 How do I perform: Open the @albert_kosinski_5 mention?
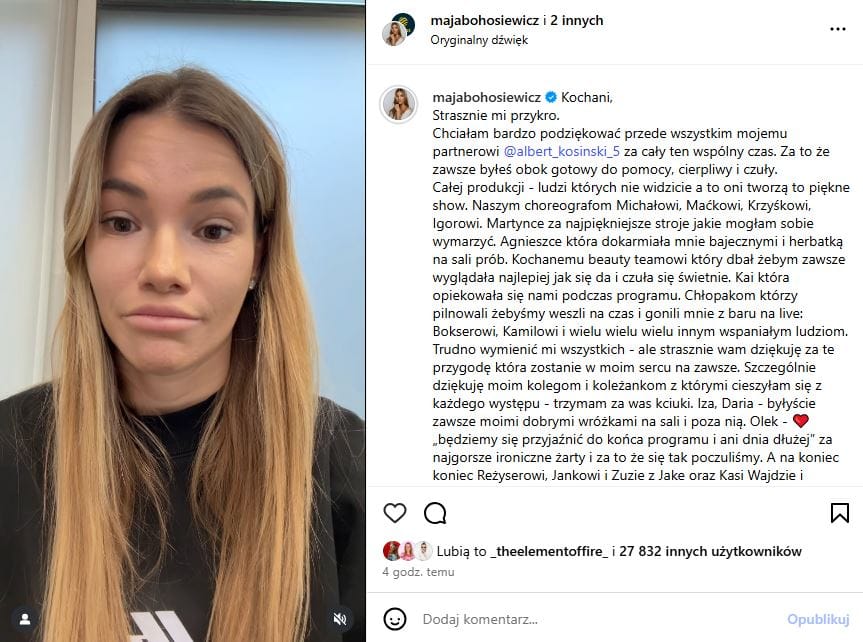click(561, 151)
